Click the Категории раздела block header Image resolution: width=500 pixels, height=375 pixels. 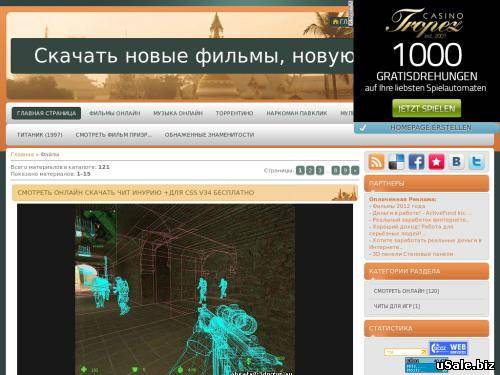(x=426, y=271)
